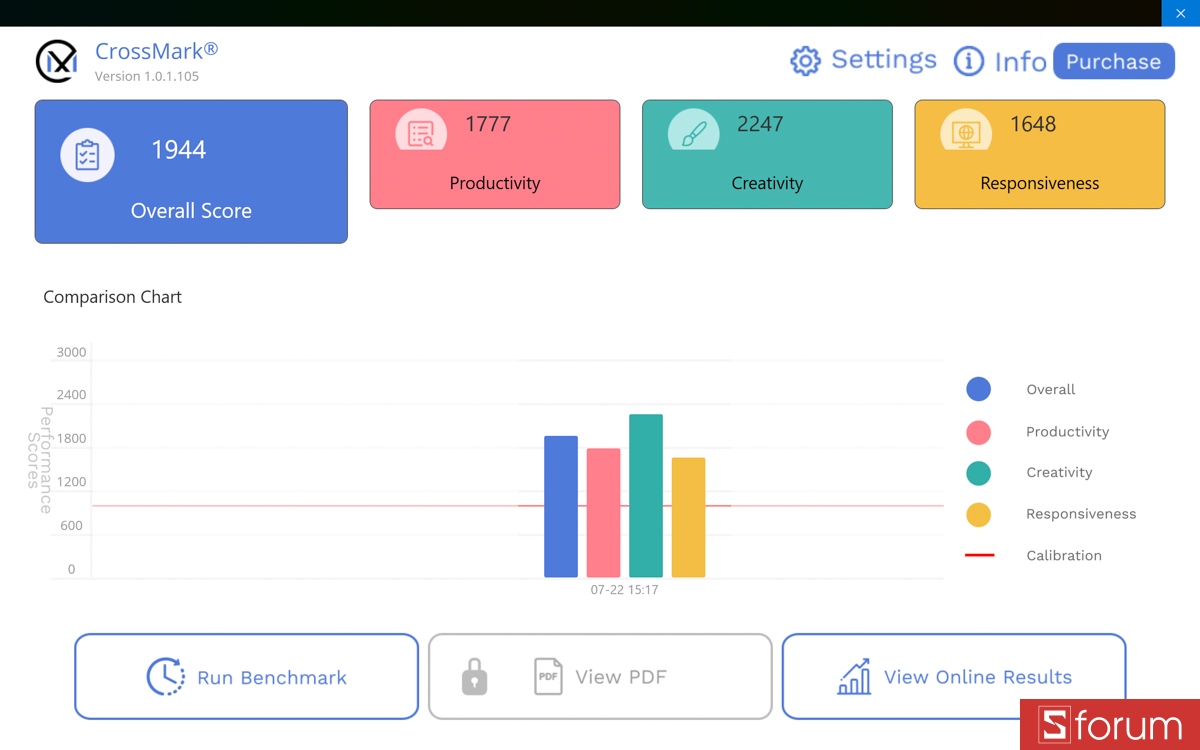Screen dimensions: 1200x750
Task: Click the Performance Scores axis title
Action: coord(40,460)
